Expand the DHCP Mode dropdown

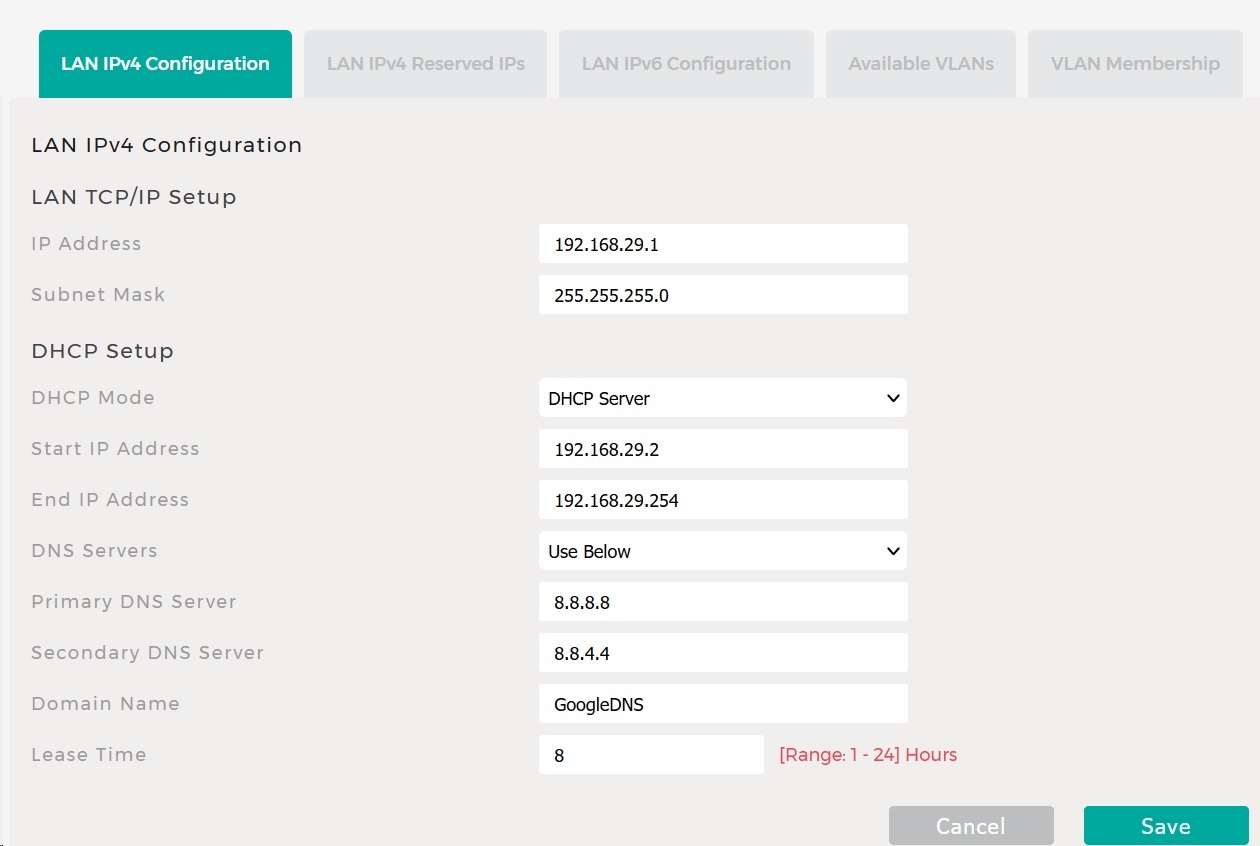(x=722, y=398)
